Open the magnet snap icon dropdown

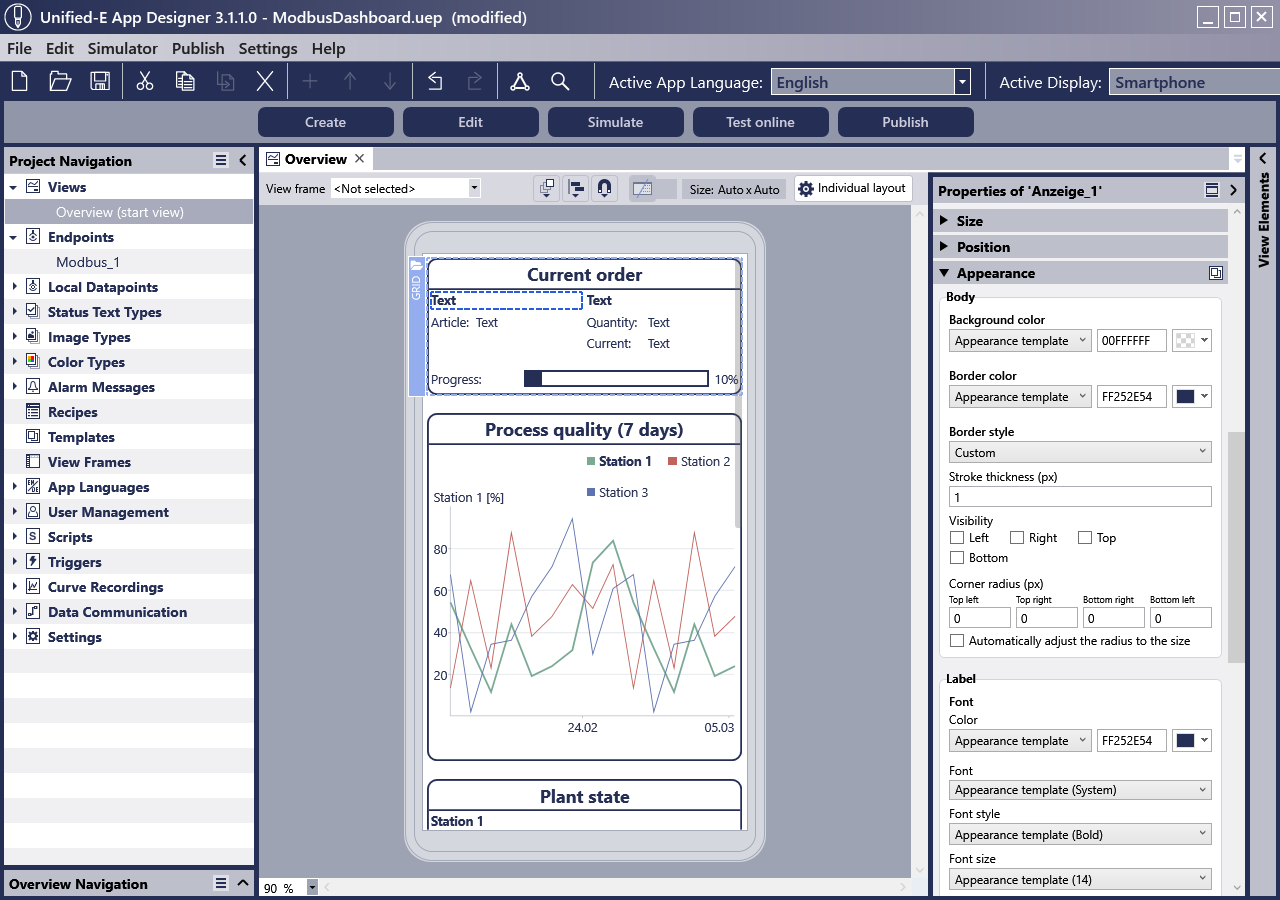pos(604,188)
